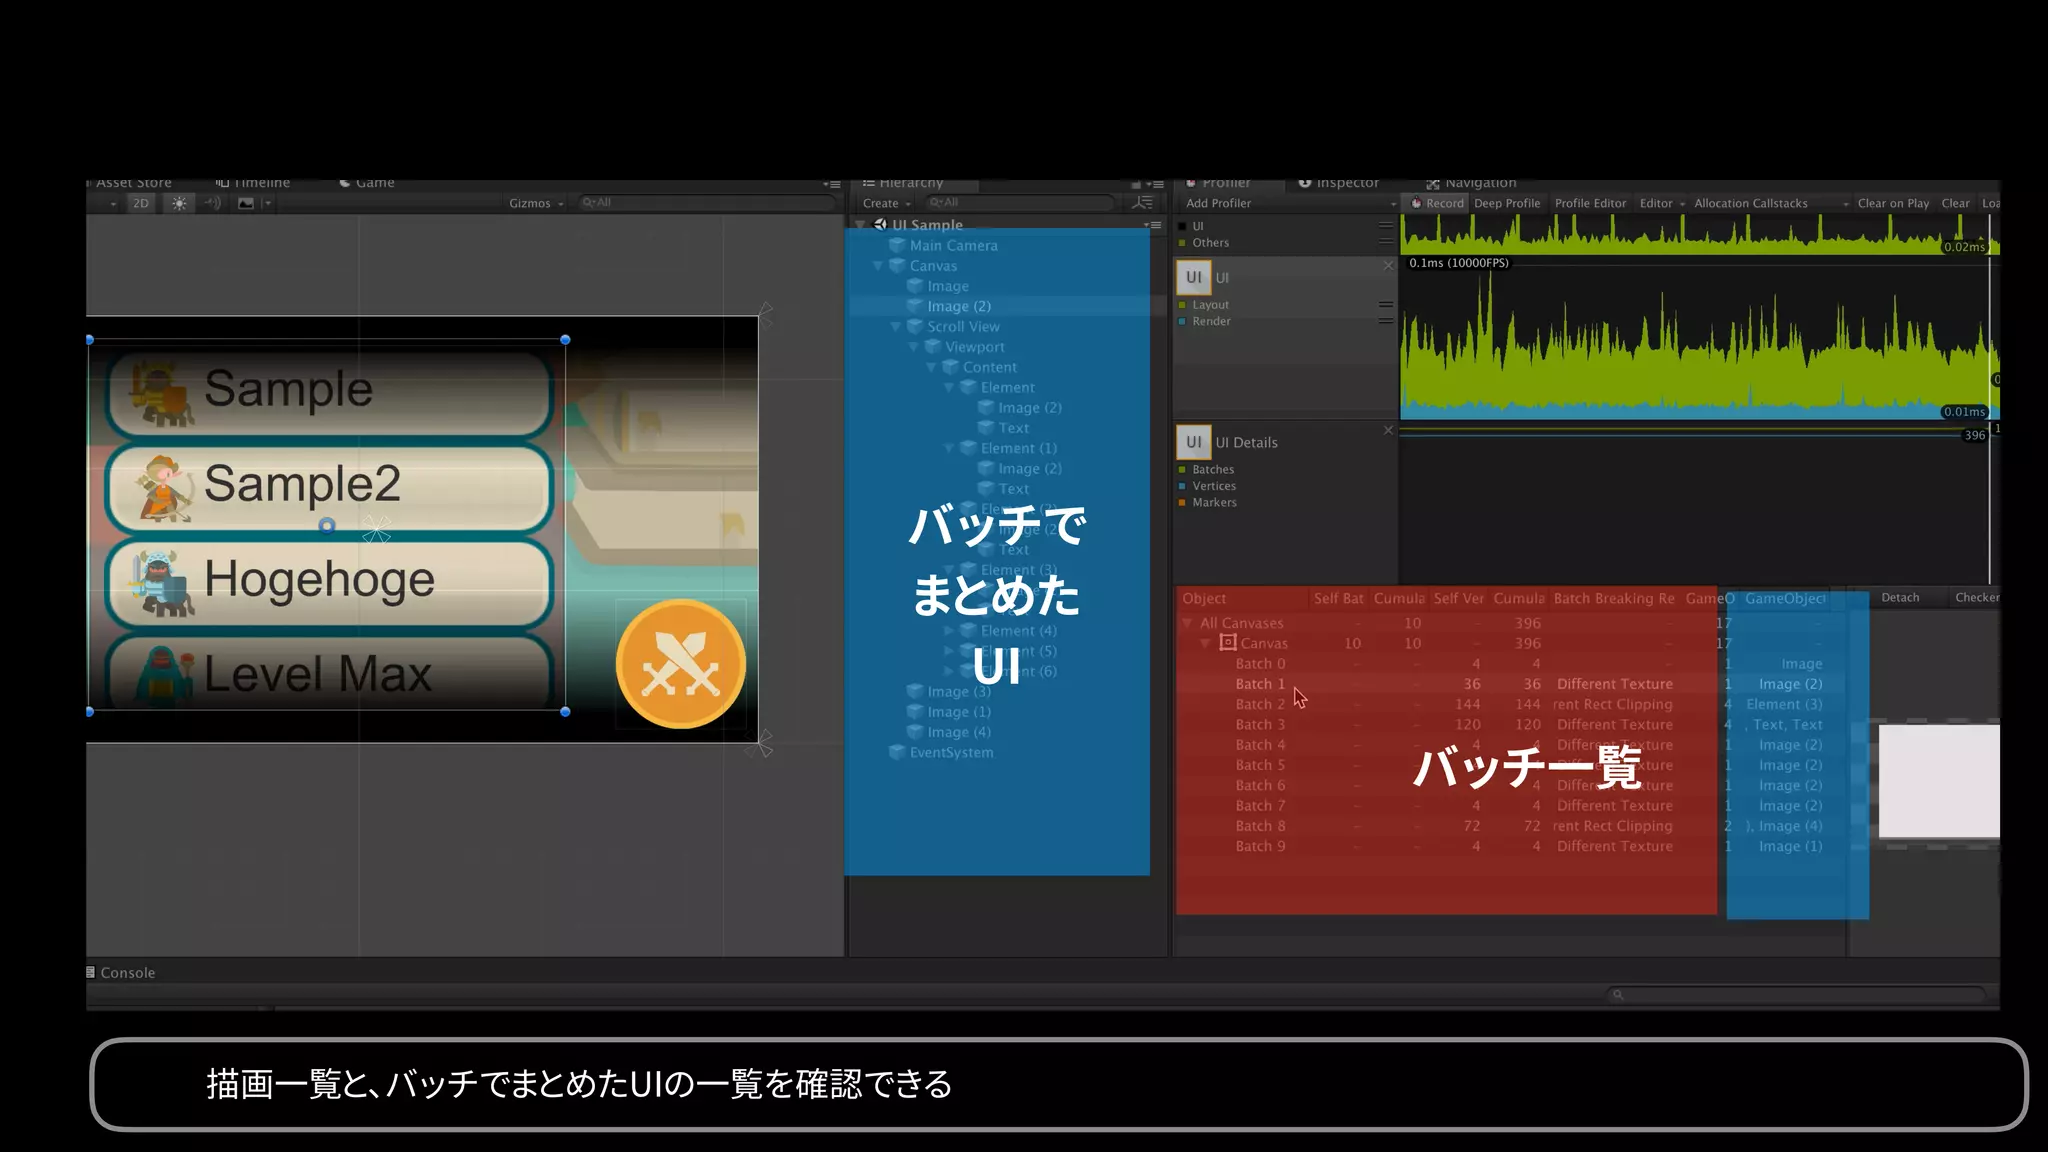2048x1152 pixels.
Task: Switch to the Navigation tab
Action: click(1471, 183)
